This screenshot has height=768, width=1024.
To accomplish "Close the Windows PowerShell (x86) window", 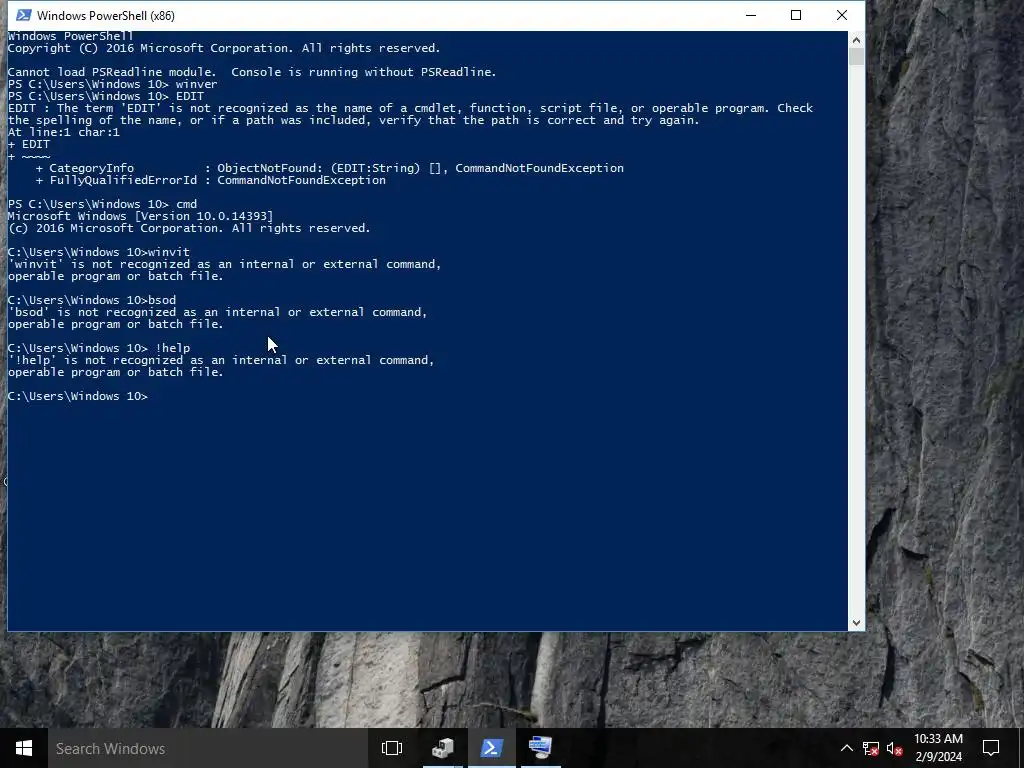I will click(842, 15).
